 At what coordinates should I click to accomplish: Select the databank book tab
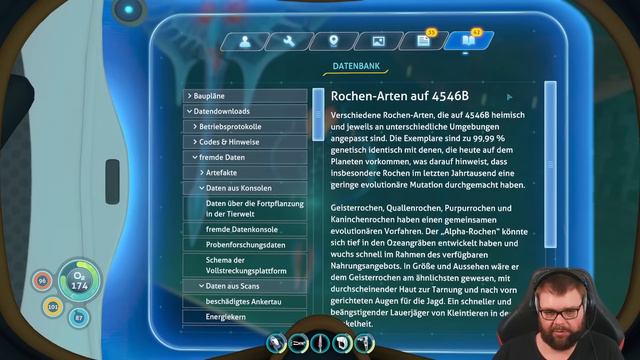coord(468,41)
